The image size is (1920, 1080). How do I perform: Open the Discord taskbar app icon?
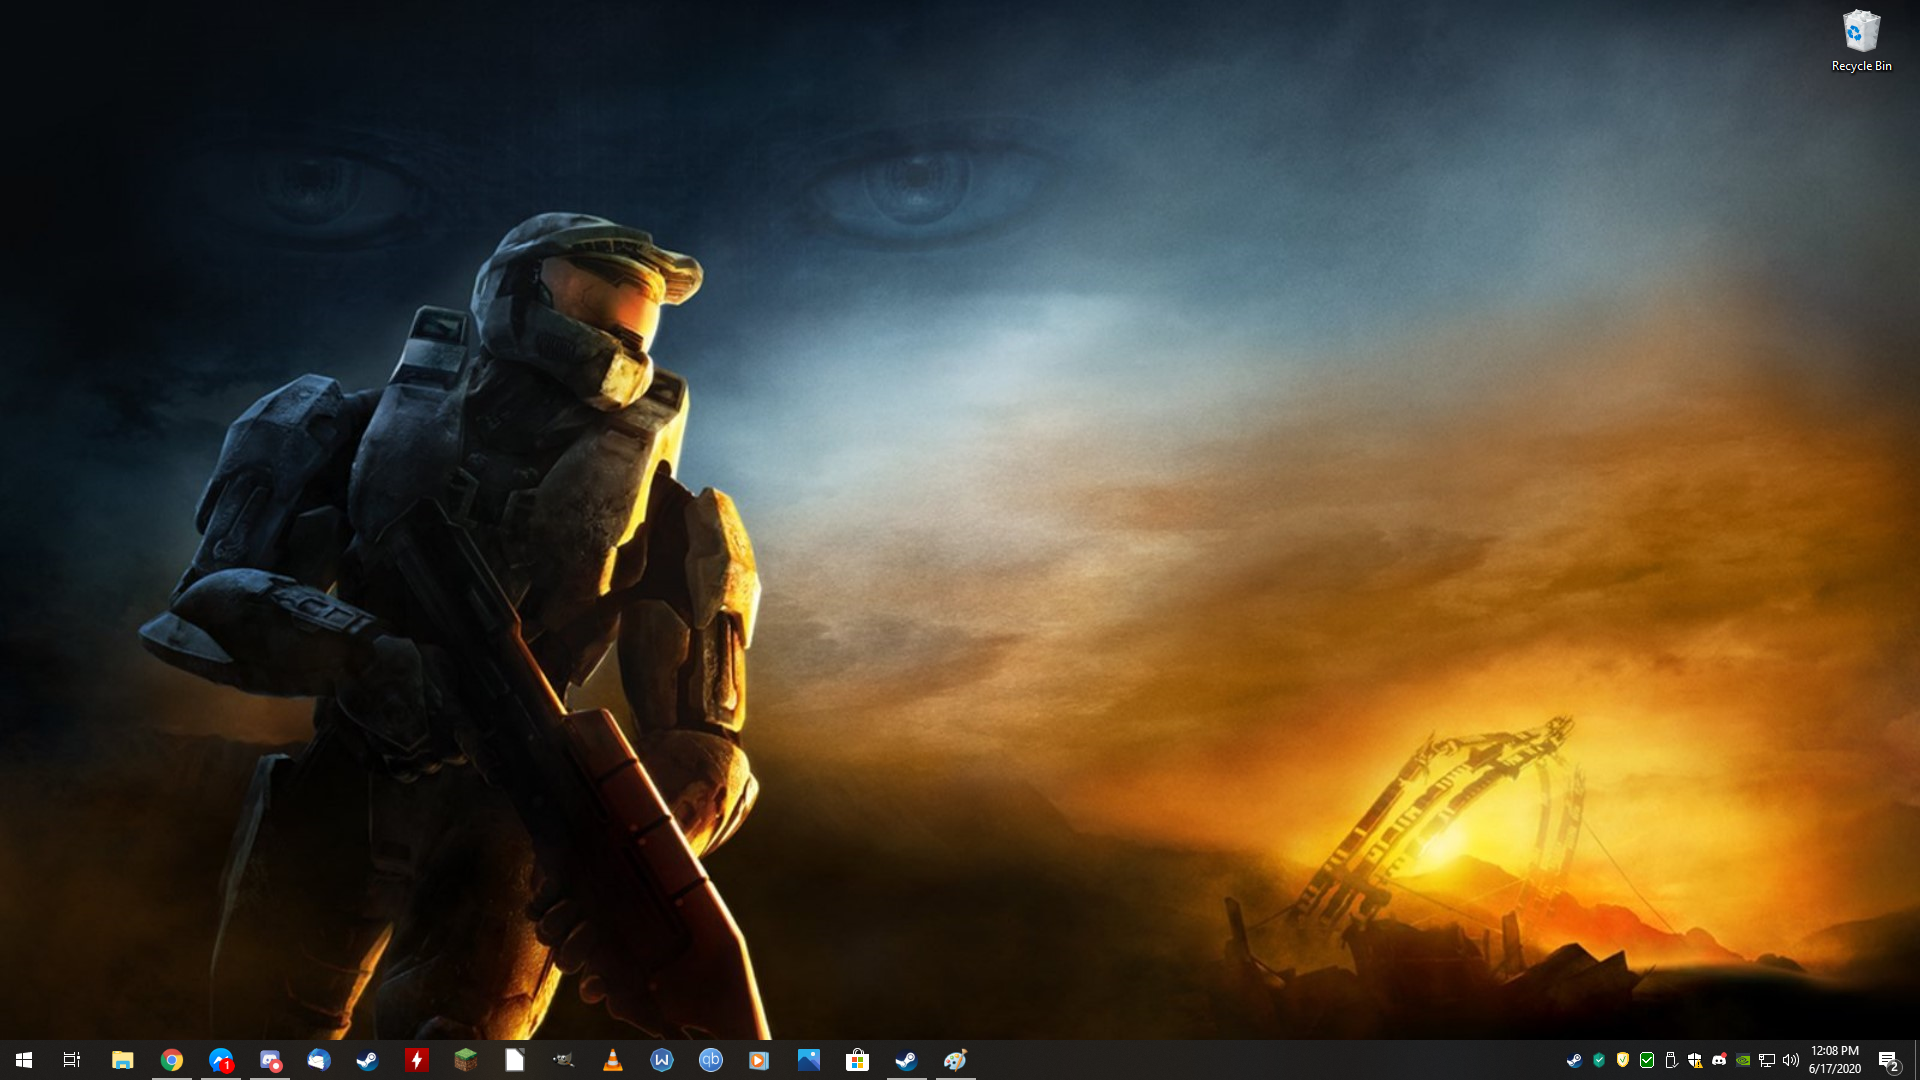coord(270,1060)
